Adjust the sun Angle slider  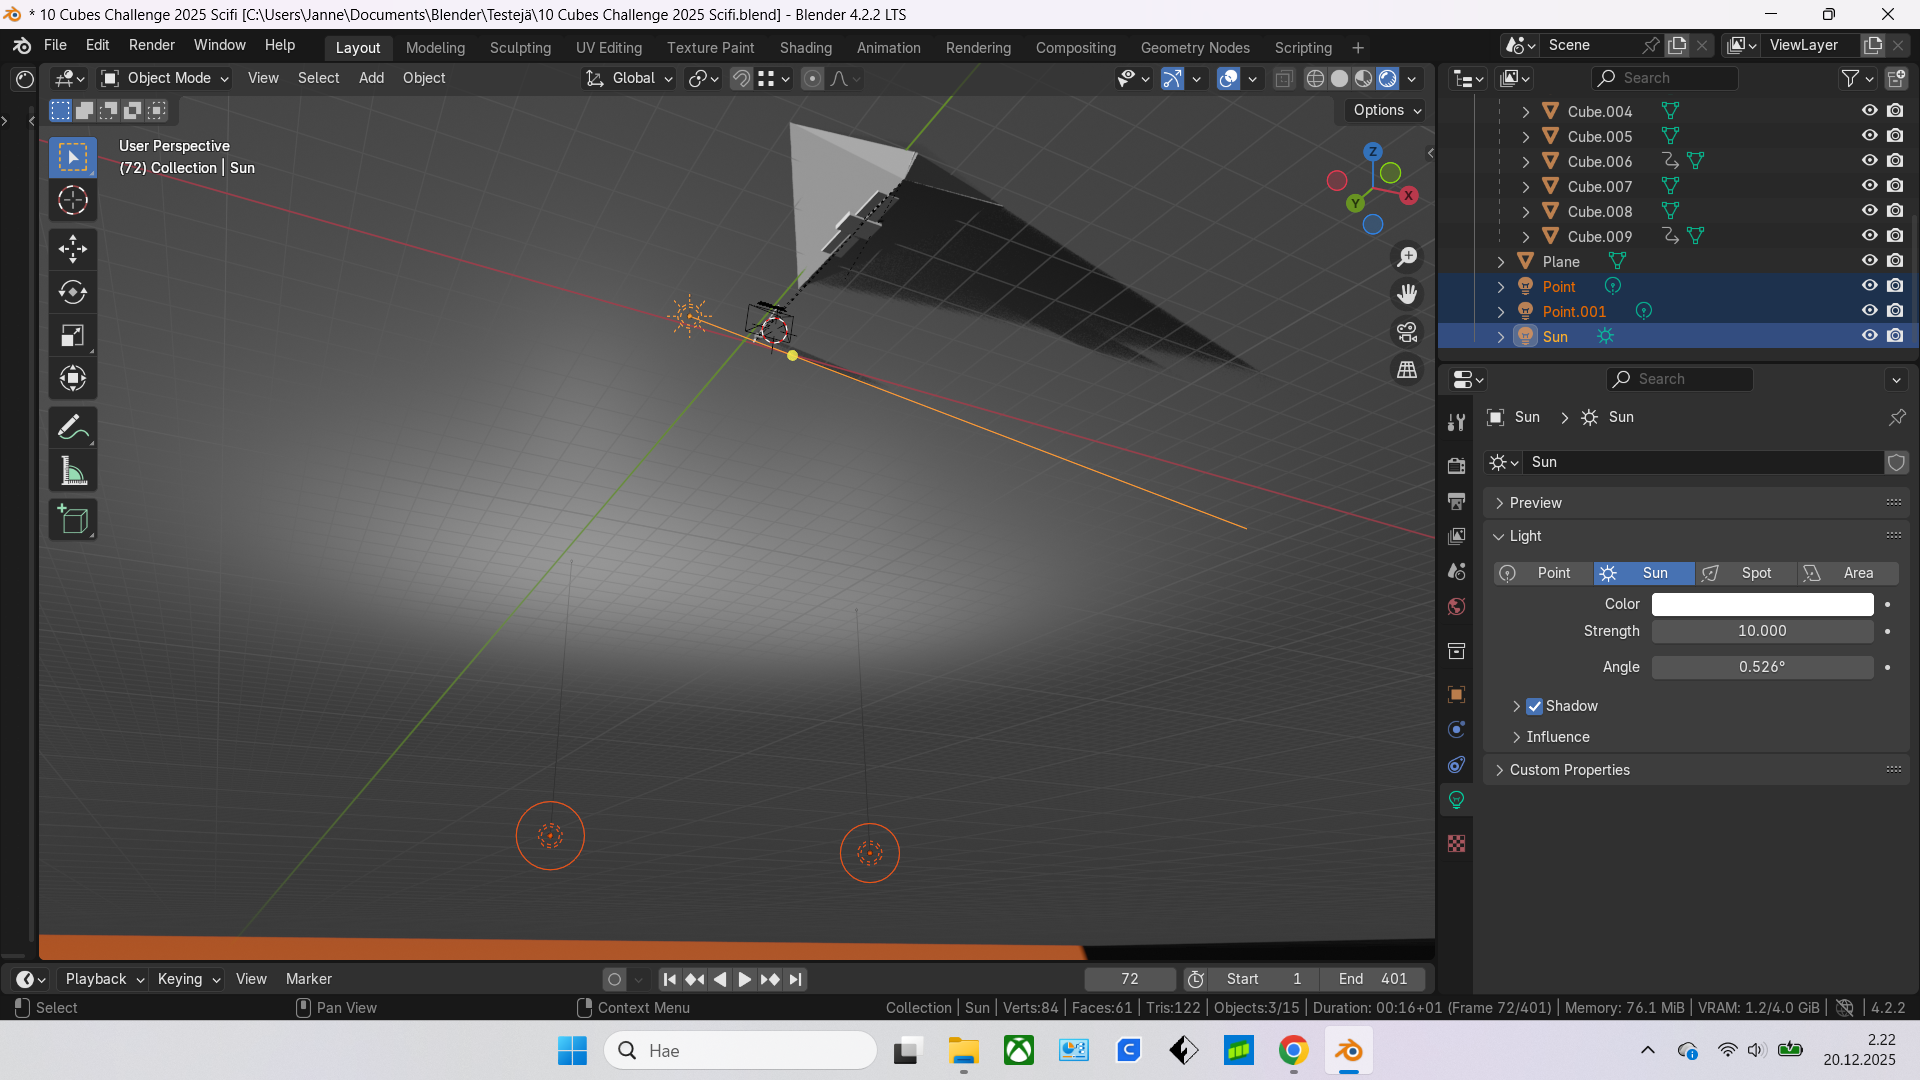(1762, 667)
